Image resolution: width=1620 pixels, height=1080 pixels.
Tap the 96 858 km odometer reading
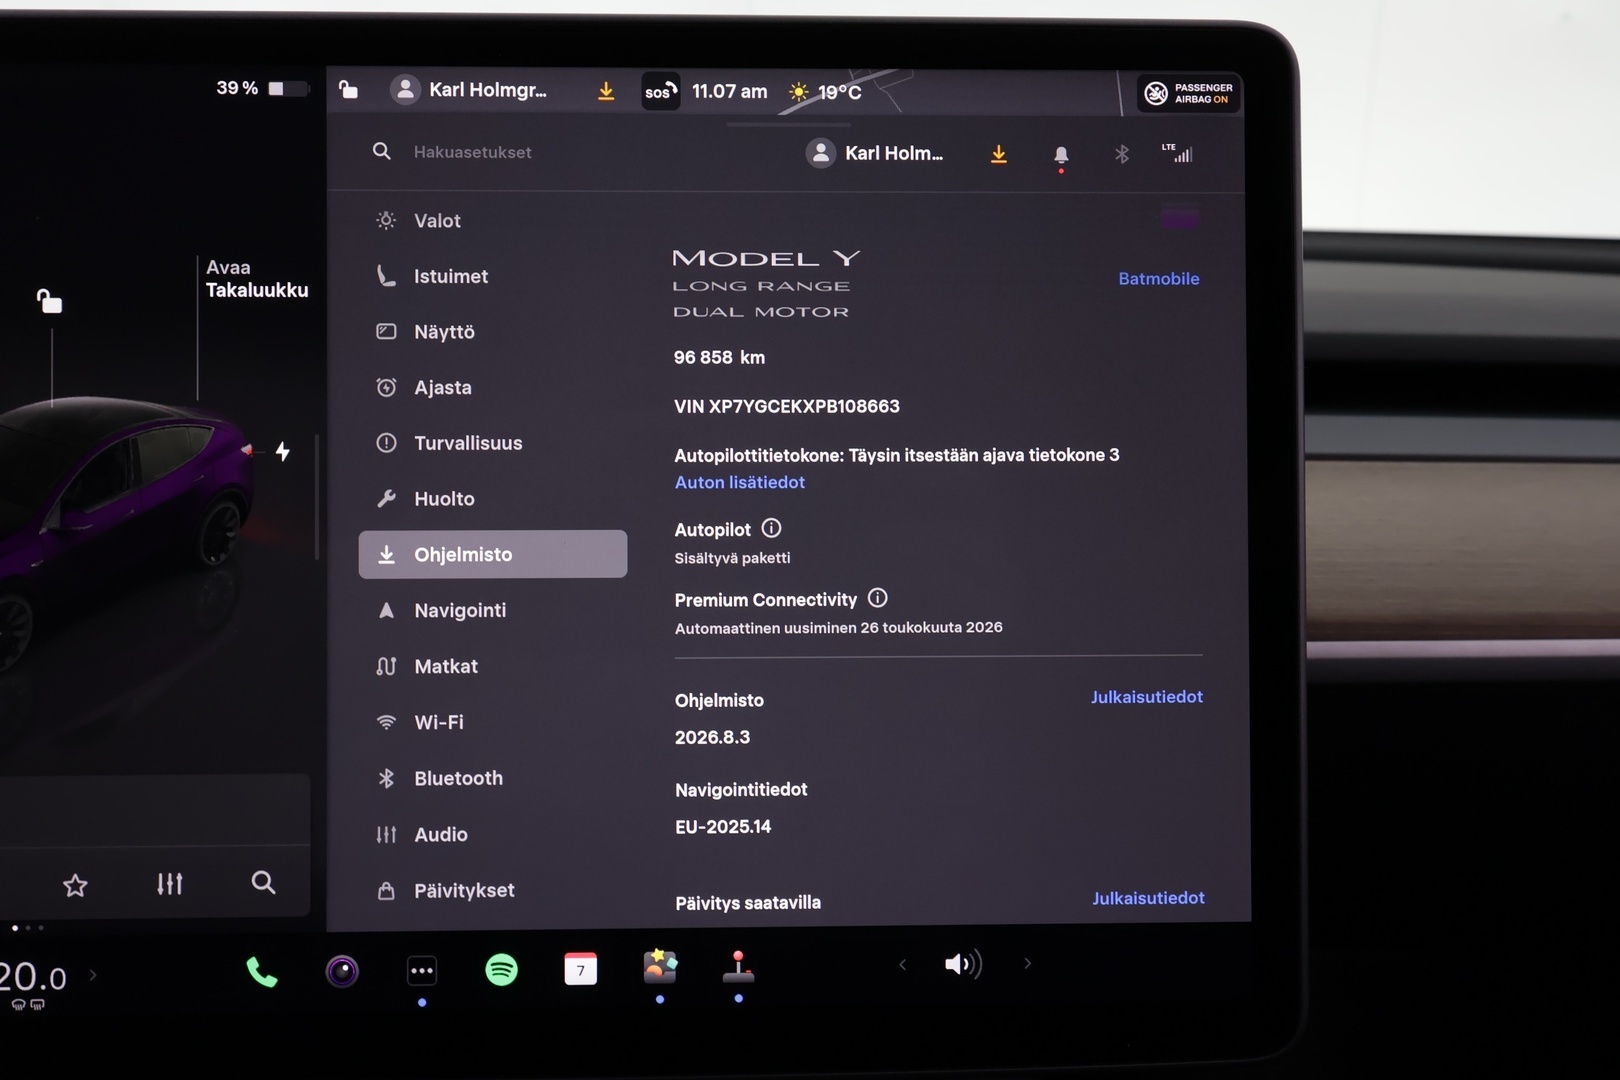coord(719,357)
